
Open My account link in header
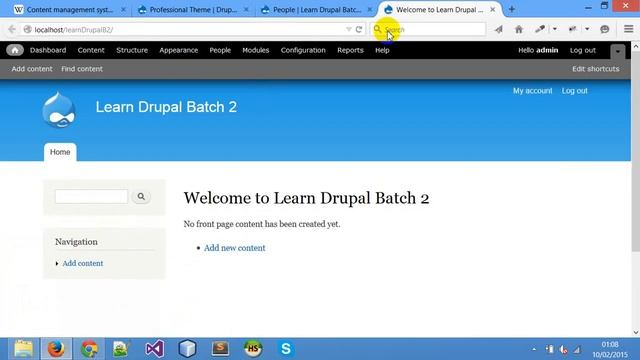pyautogui.click(x=532, y=91)
